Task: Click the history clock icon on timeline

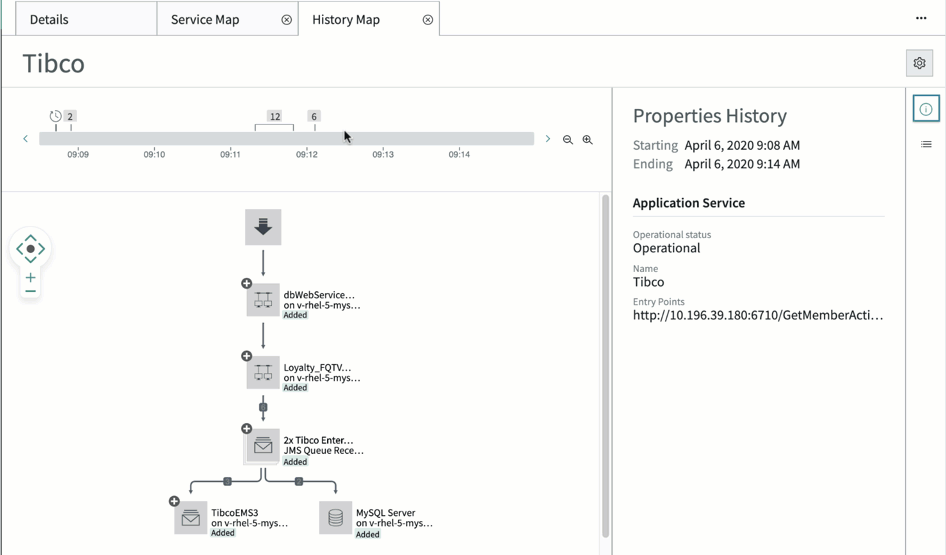Action: [56, 116]
